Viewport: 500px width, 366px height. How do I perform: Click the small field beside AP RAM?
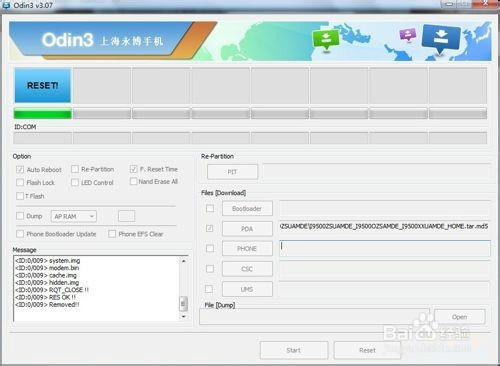[x=127, y=216]
